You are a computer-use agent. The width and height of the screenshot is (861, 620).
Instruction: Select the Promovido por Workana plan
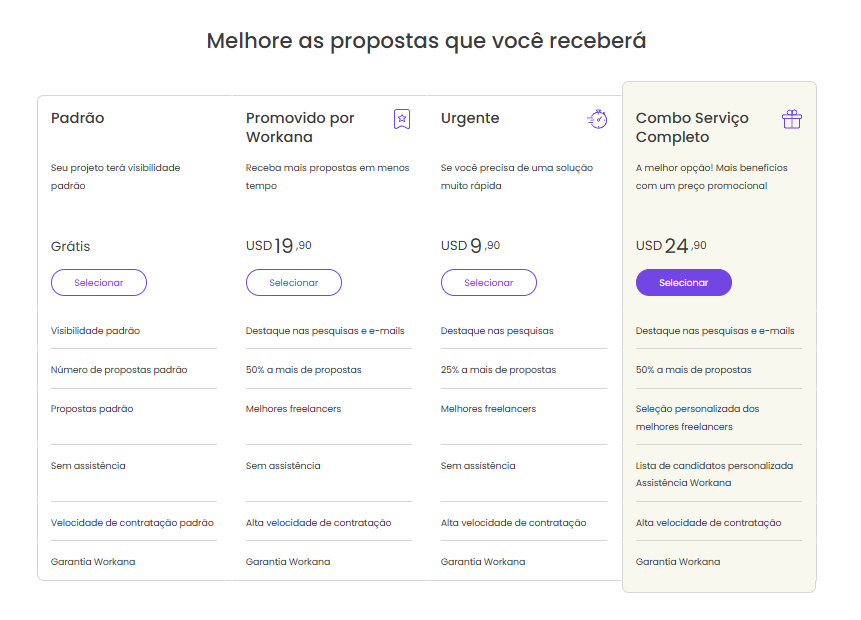(x=294, y=282)
